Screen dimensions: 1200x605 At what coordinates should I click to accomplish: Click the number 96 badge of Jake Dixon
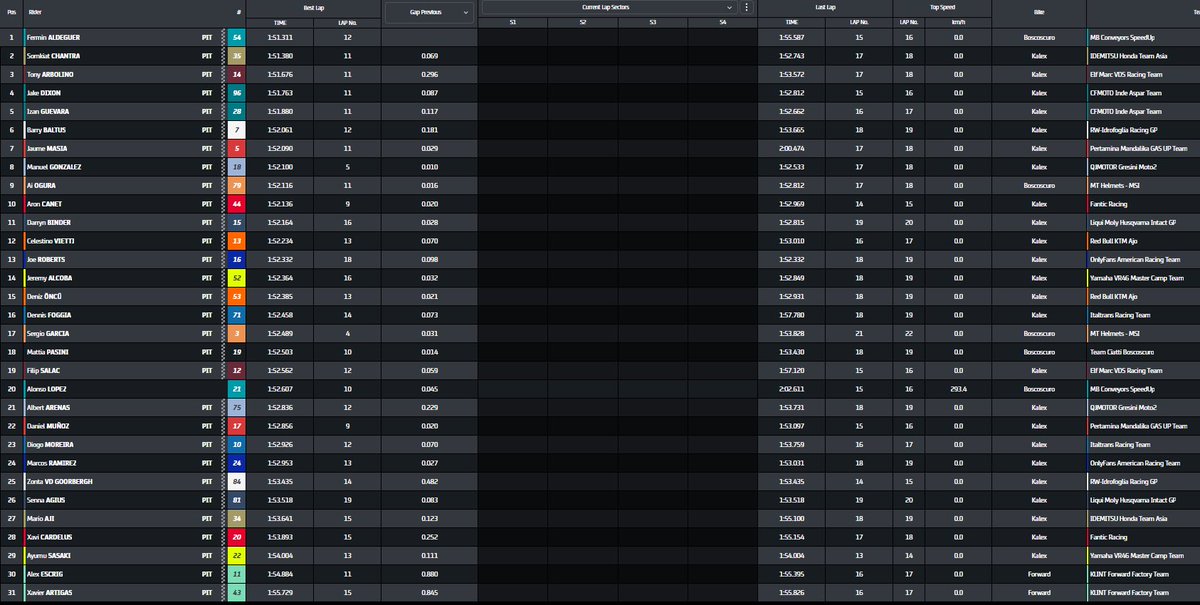coord(237,93)
